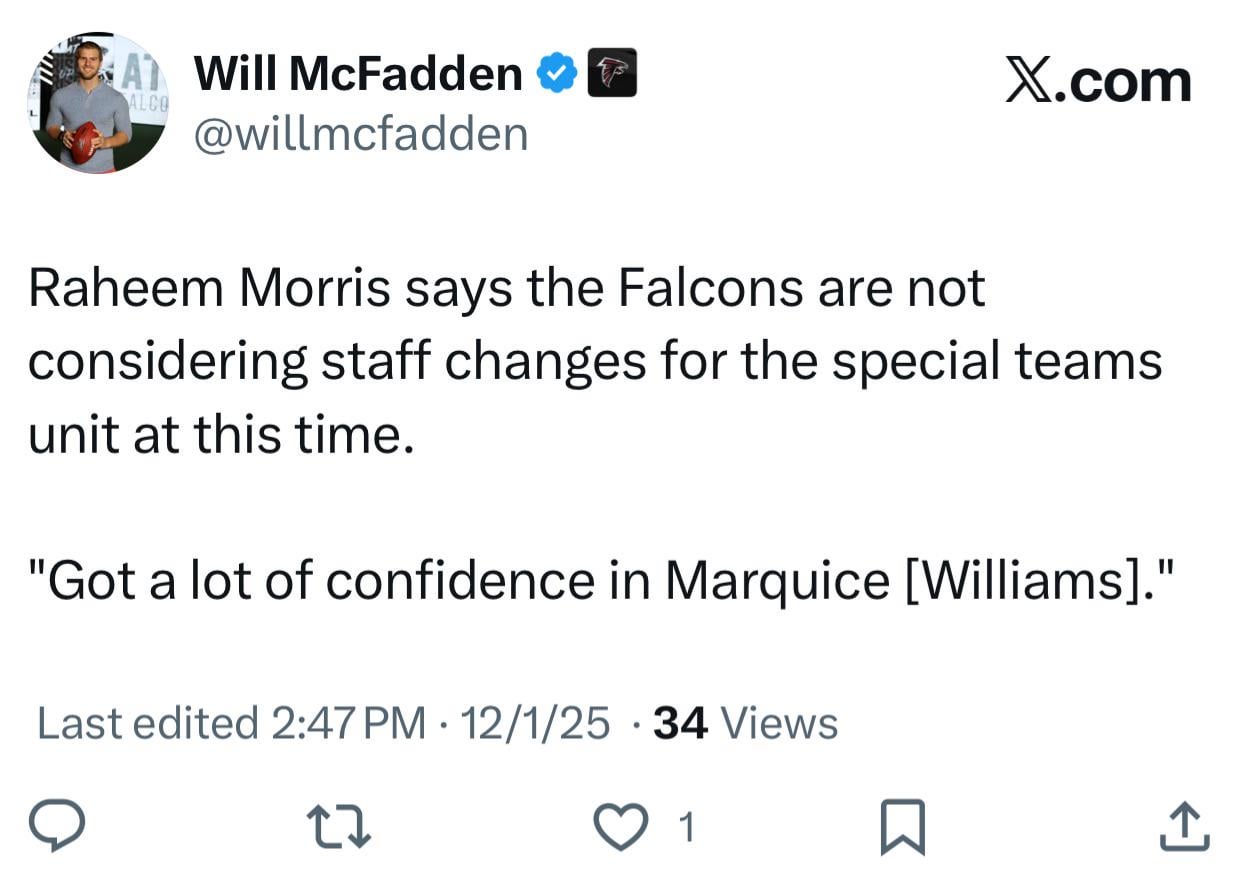Click the X.com logo
This screenshot has width=1237, height=876.
[1097, 82]
